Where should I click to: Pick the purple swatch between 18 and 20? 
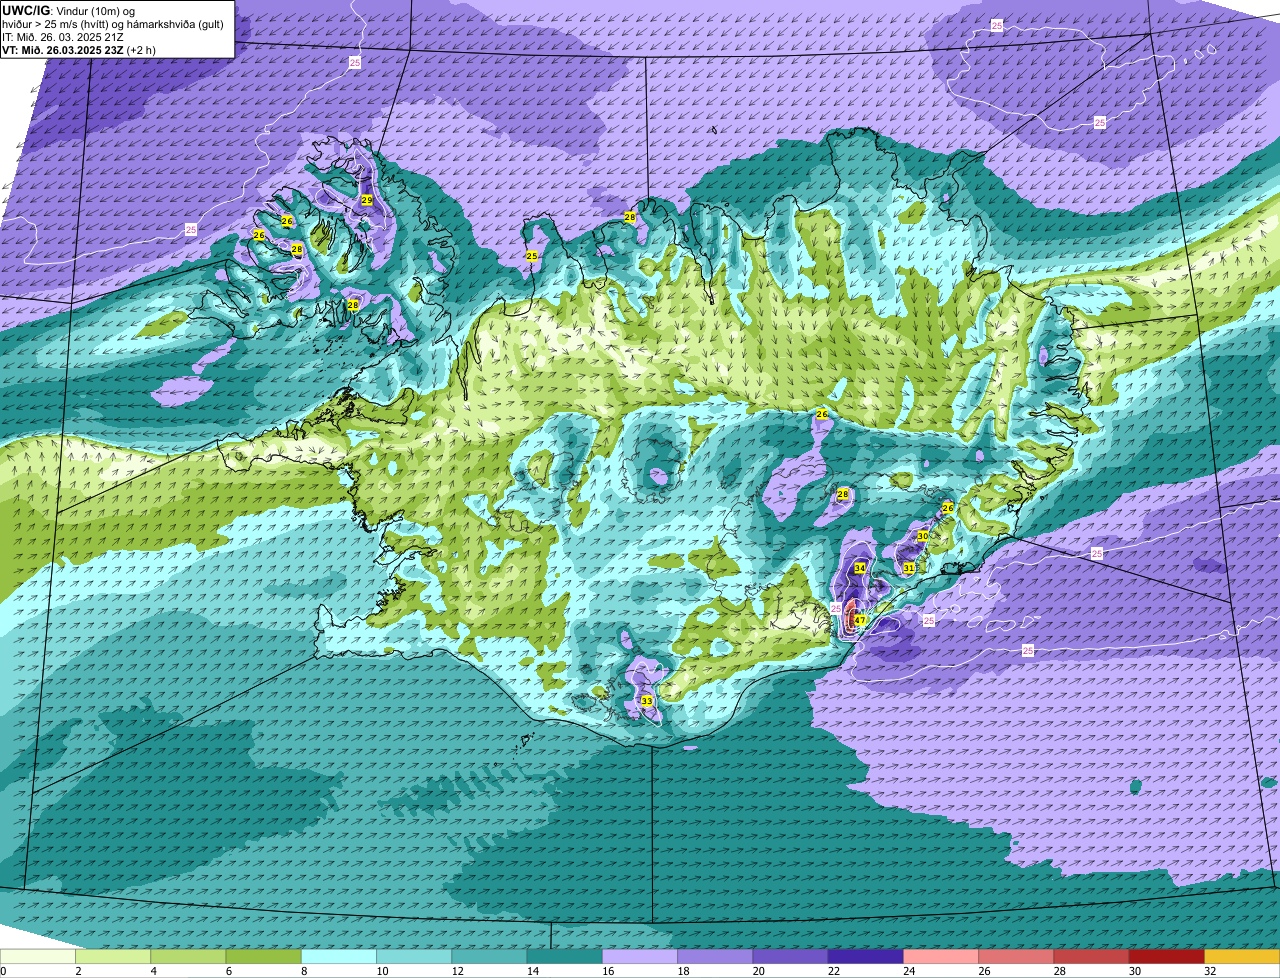[715, 957]
